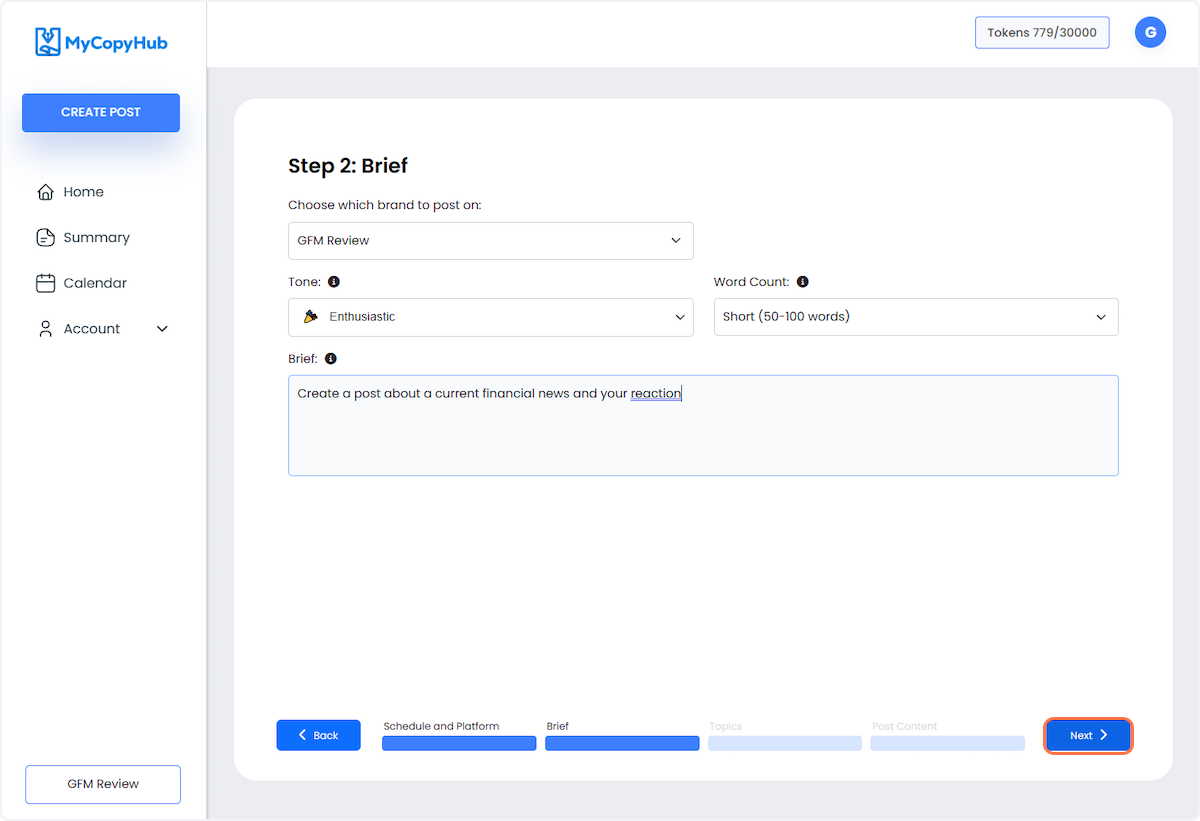Screen dimensions: 1200x821
Task: Click the MyCopyHub logo
Action: click(101, 42)
